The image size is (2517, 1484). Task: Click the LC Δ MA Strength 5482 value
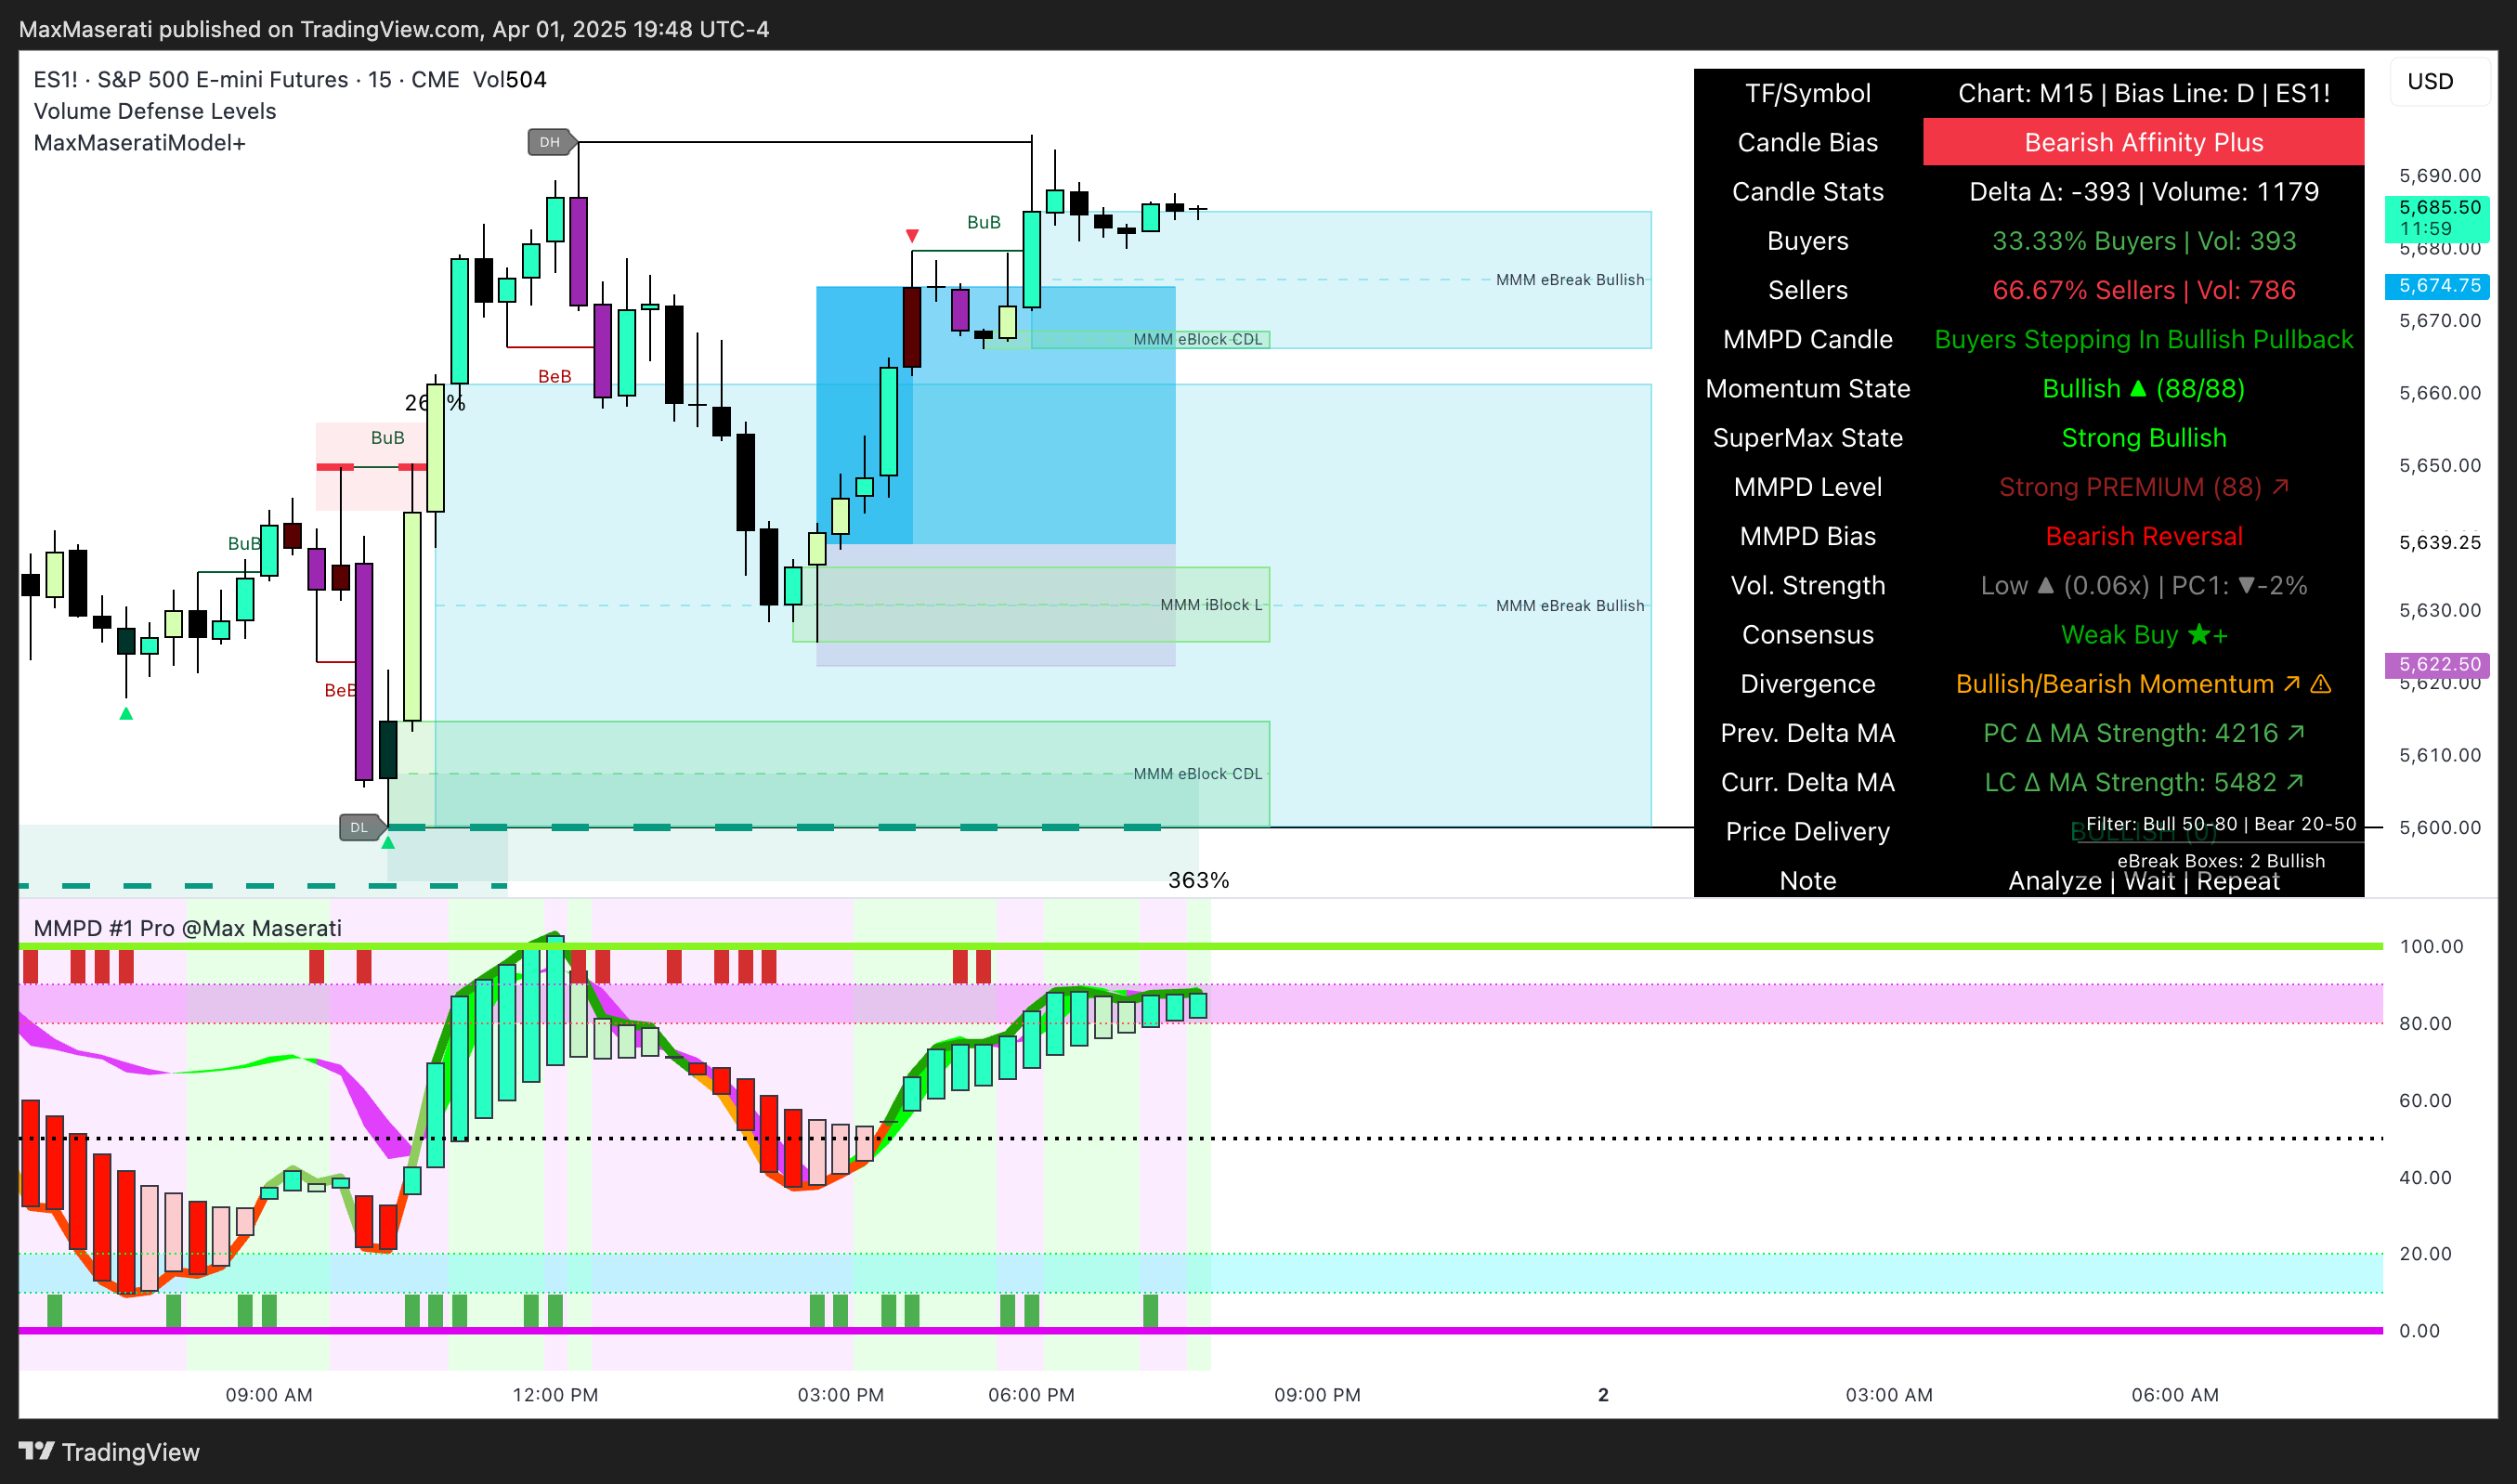[2144, 782]
